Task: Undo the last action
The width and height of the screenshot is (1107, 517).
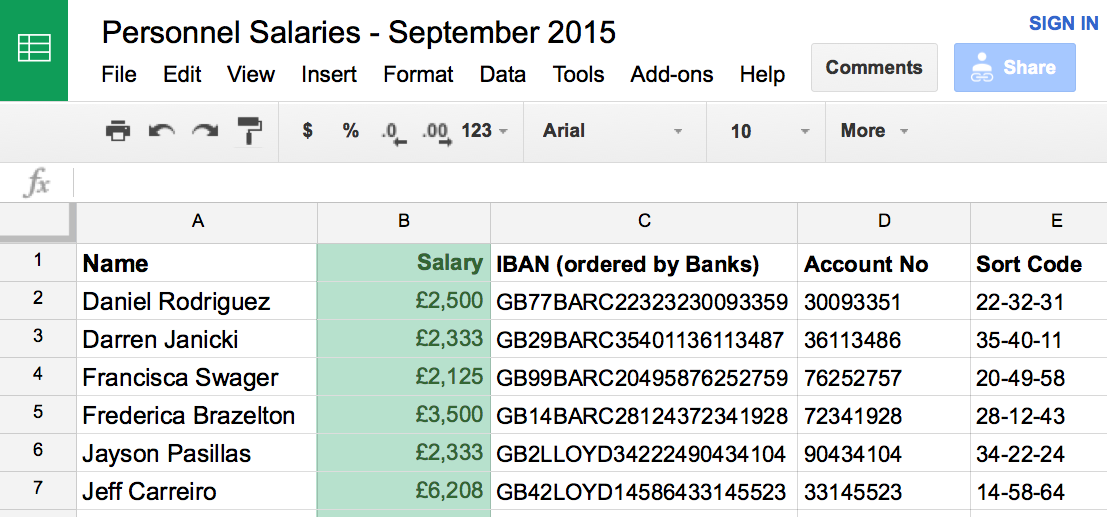Action: click(162, 130)
